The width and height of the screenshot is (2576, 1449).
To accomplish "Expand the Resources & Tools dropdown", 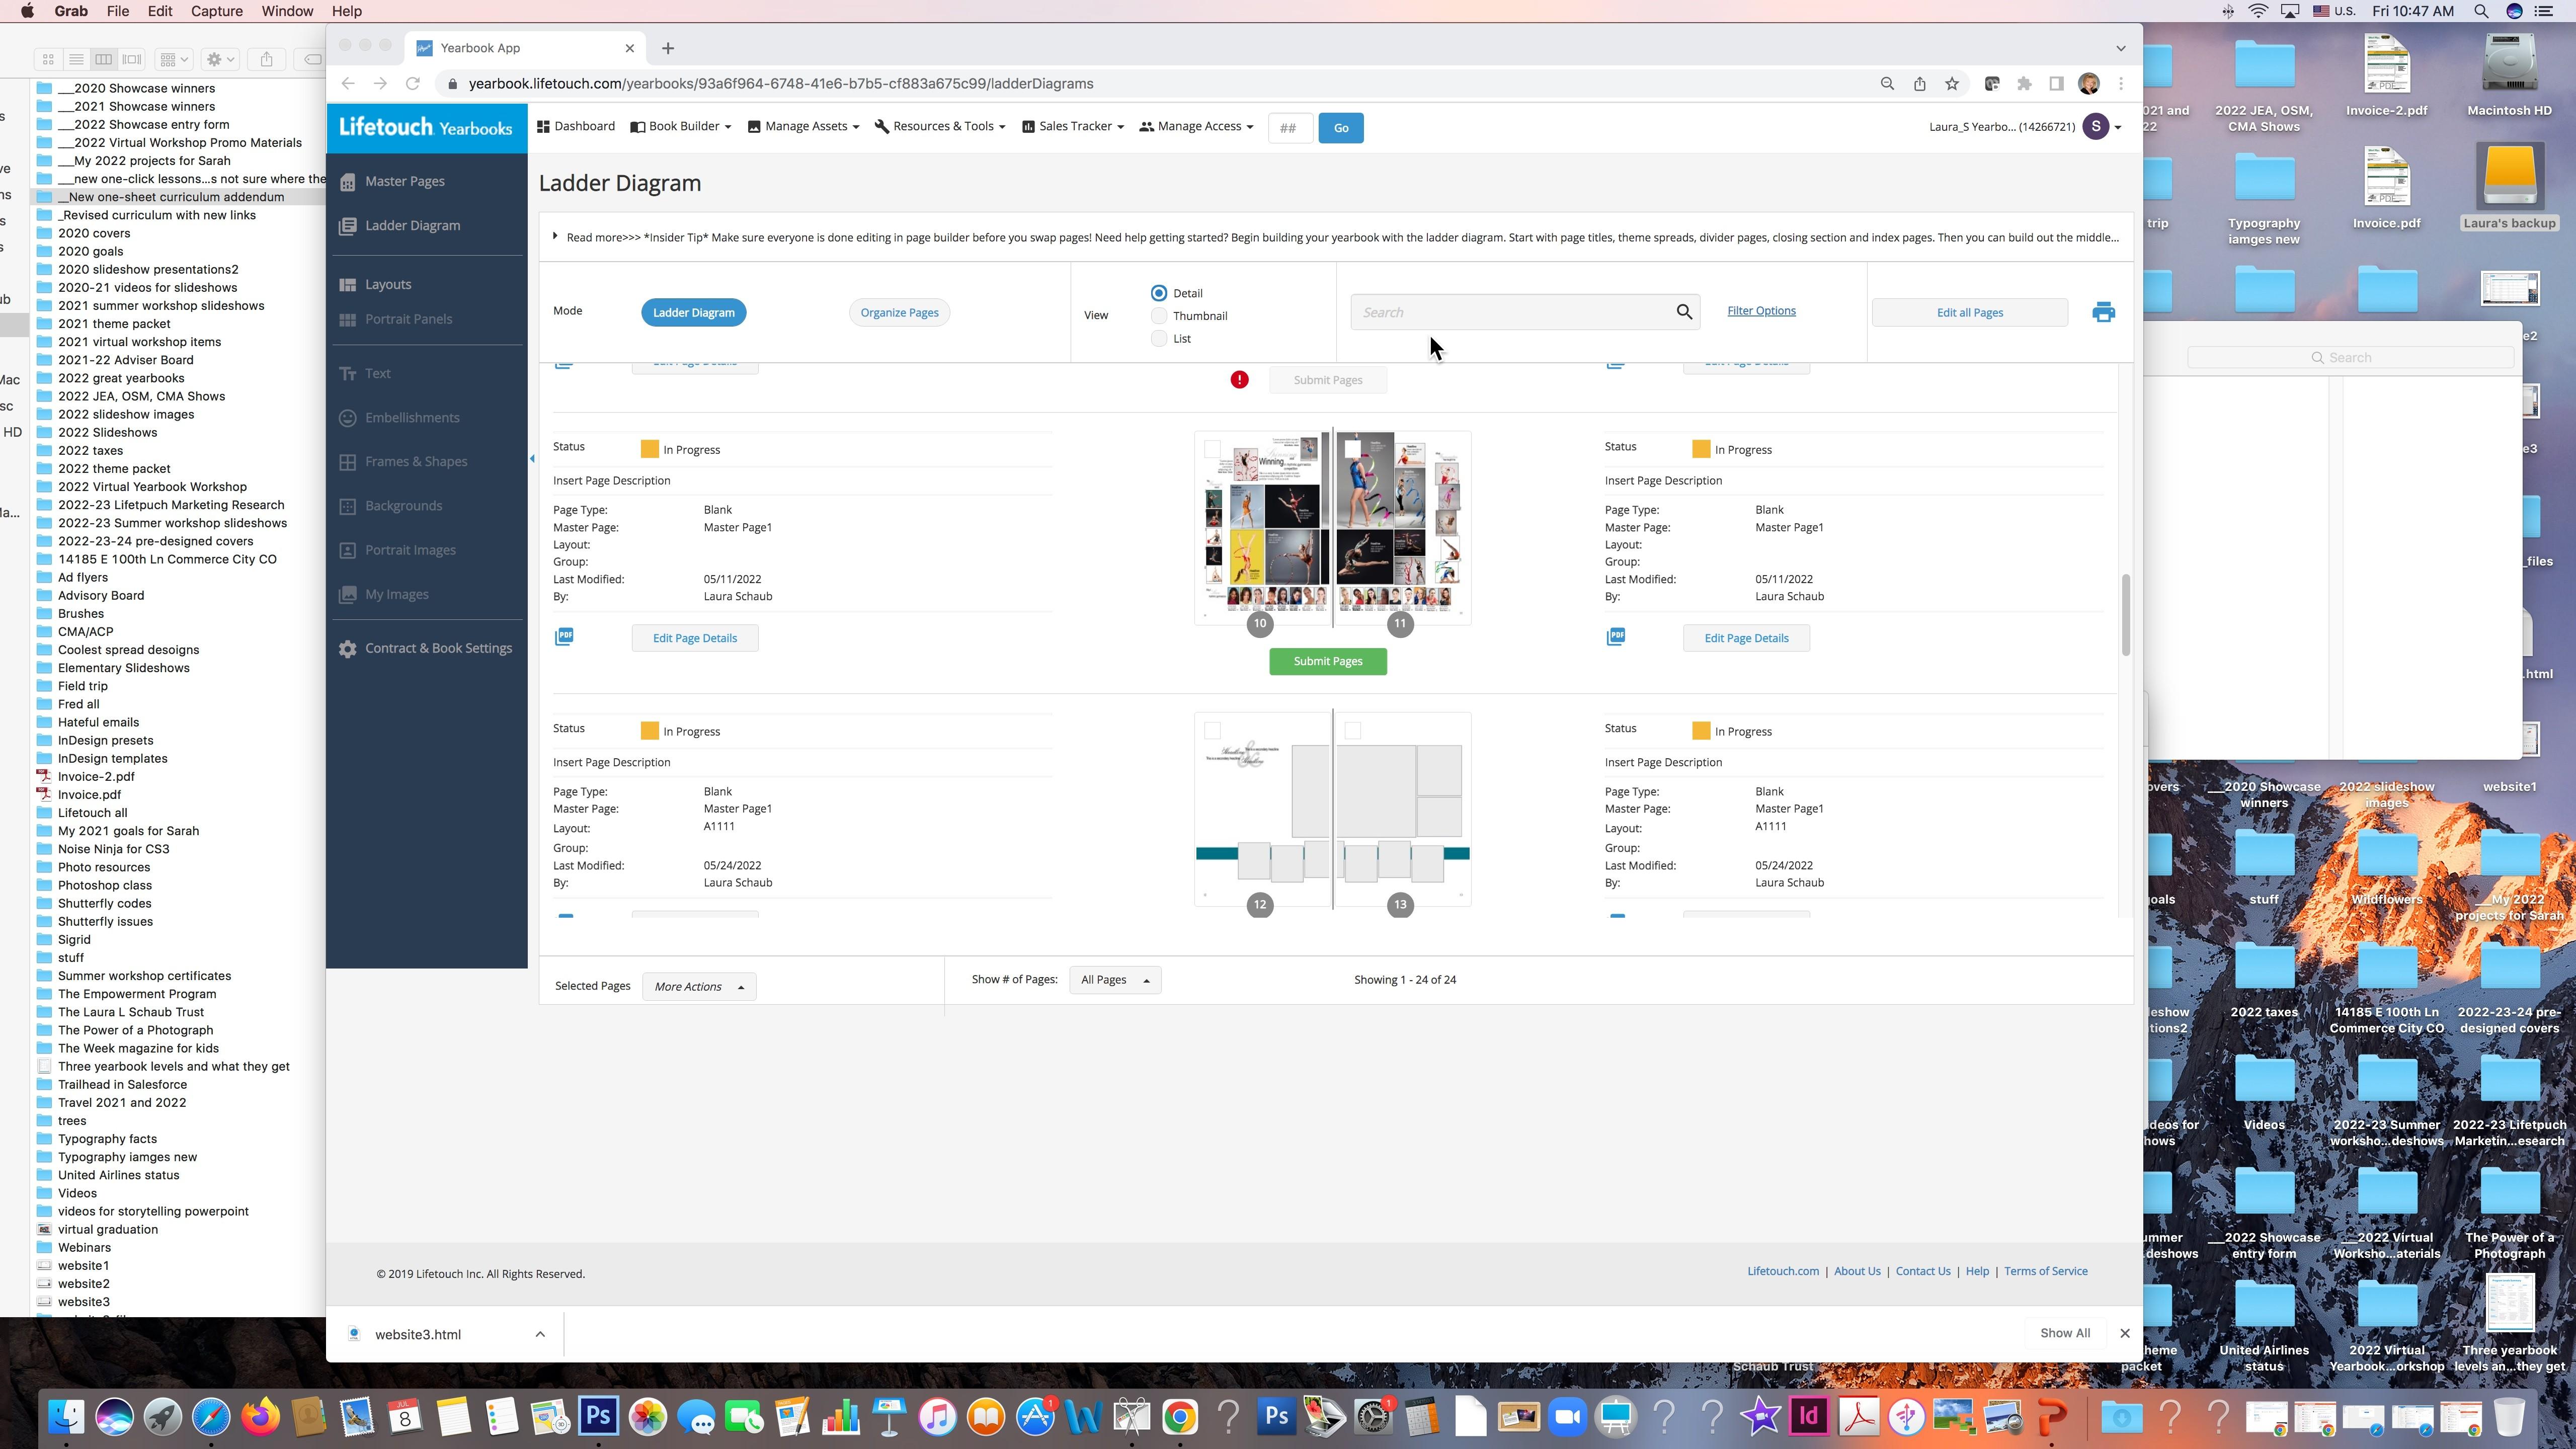I will point(940,127).
